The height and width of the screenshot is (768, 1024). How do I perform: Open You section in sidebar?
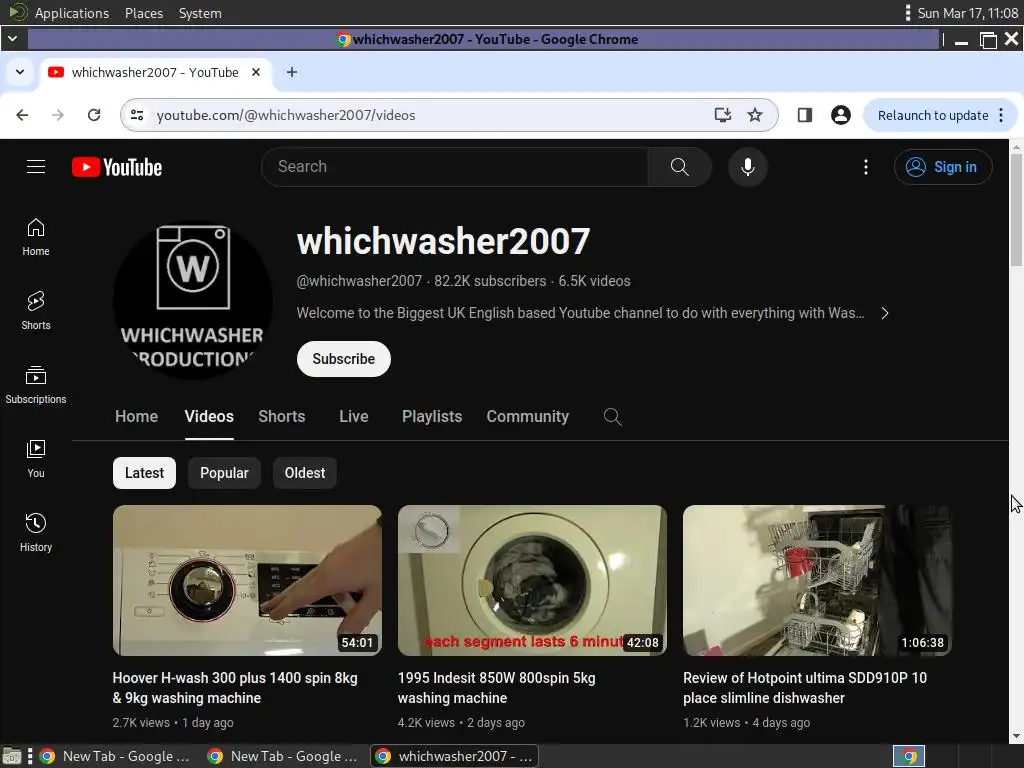pyautogui.click(x=36, y=459)
